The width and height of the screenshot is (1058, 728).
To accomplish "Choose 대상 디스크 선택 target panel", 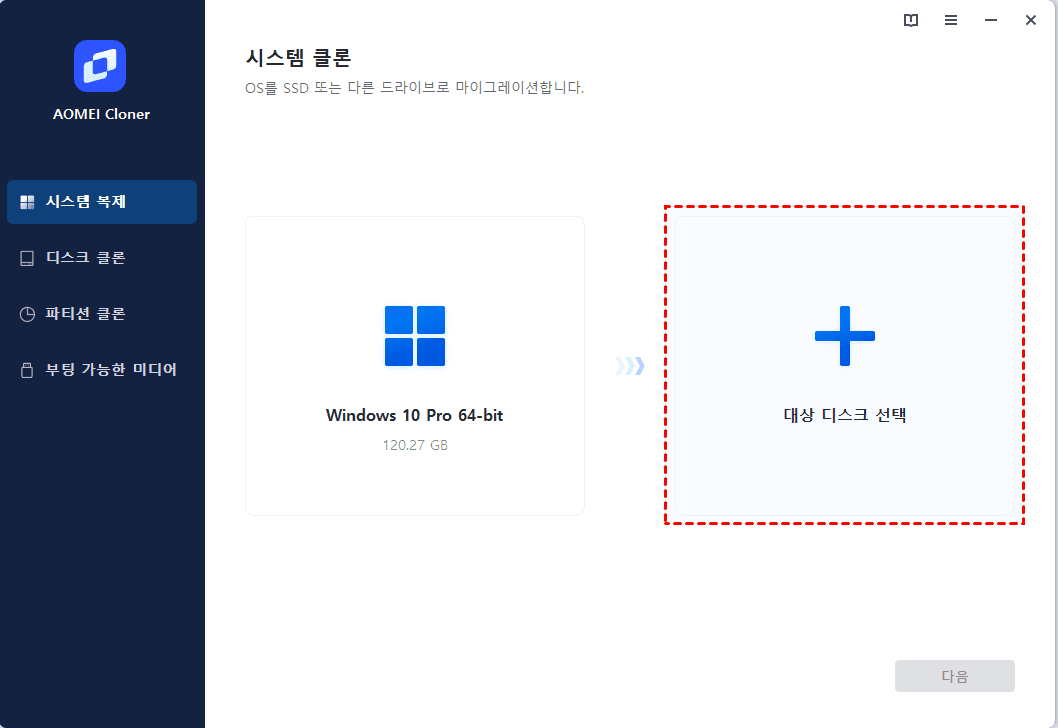I will click(845, 366).
